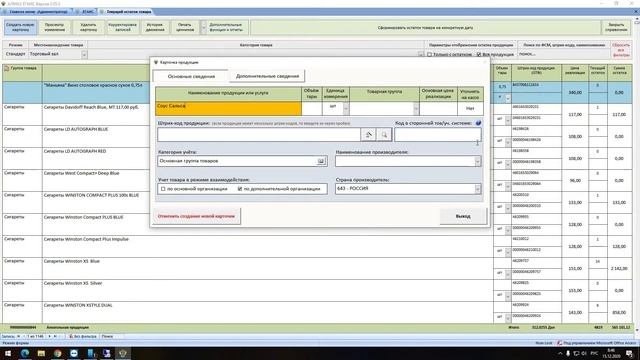640x360 pixels.
Task: Click the product search field 'поиск...'
Action: tap(563, 54)
